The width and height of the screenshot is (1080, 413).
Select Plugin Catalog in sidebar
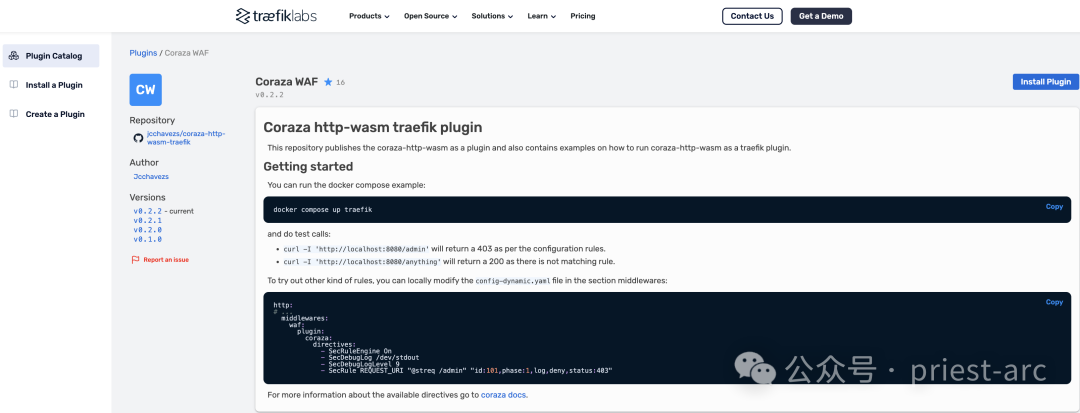click(x=51, y=56)
